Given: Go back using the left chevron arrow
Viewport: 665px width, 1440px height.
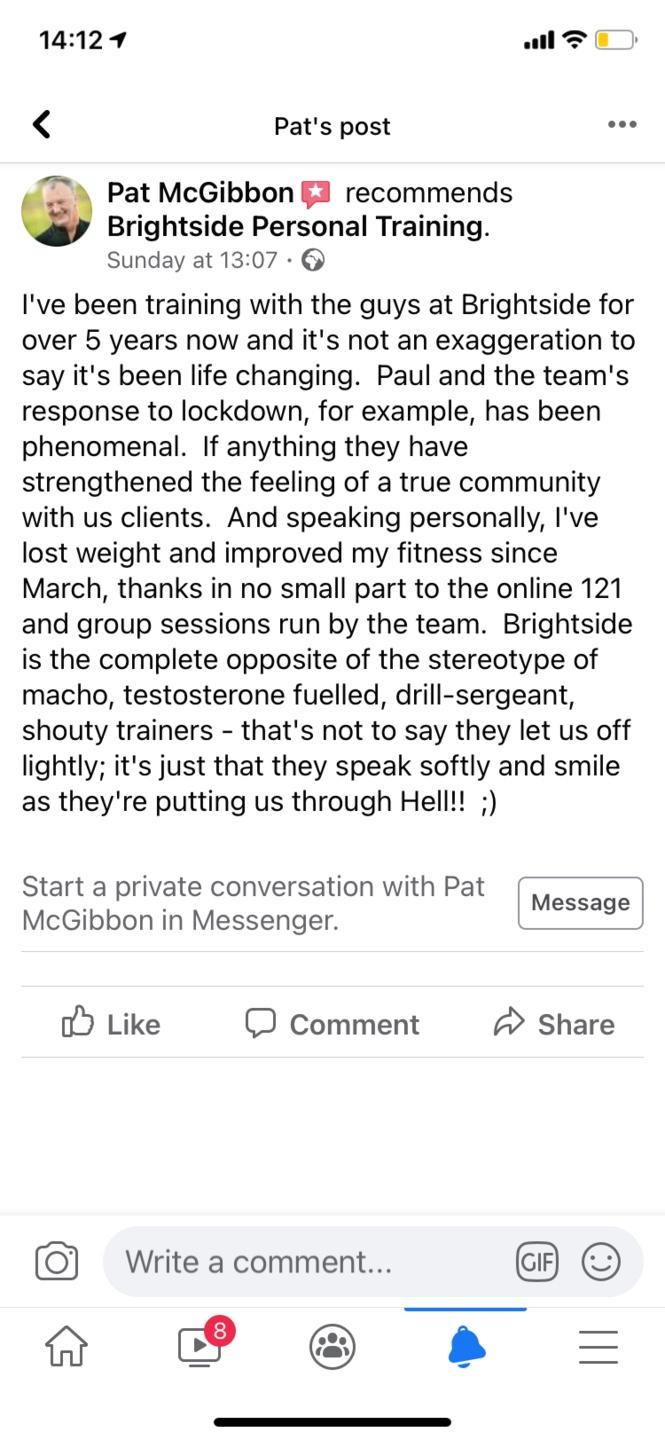Looking at the screenshot, I should point(41,125).
